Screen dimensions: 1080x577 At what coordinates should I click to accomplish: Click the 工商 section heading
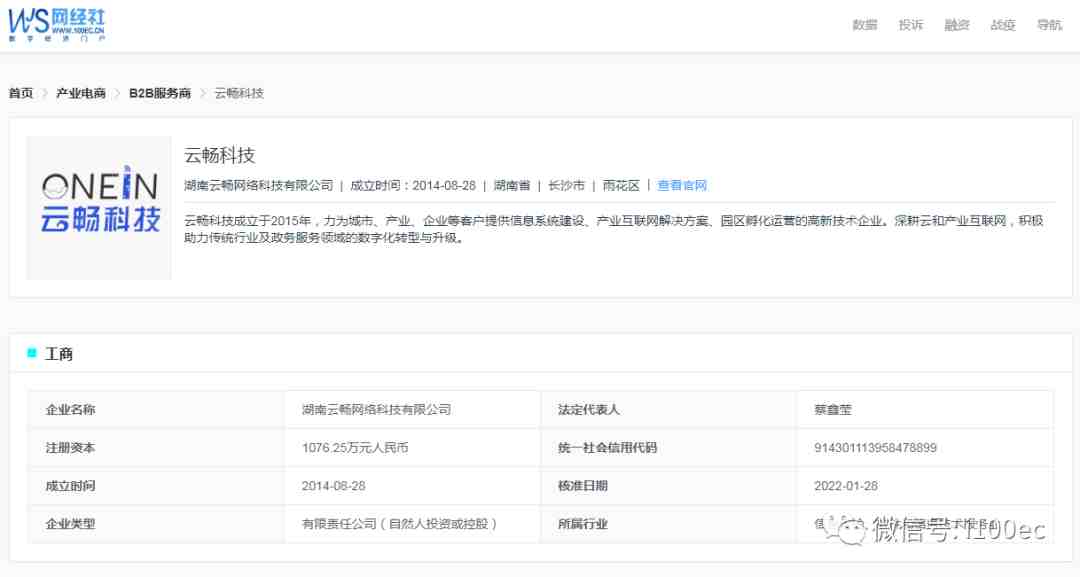click(x=59, y=354)
